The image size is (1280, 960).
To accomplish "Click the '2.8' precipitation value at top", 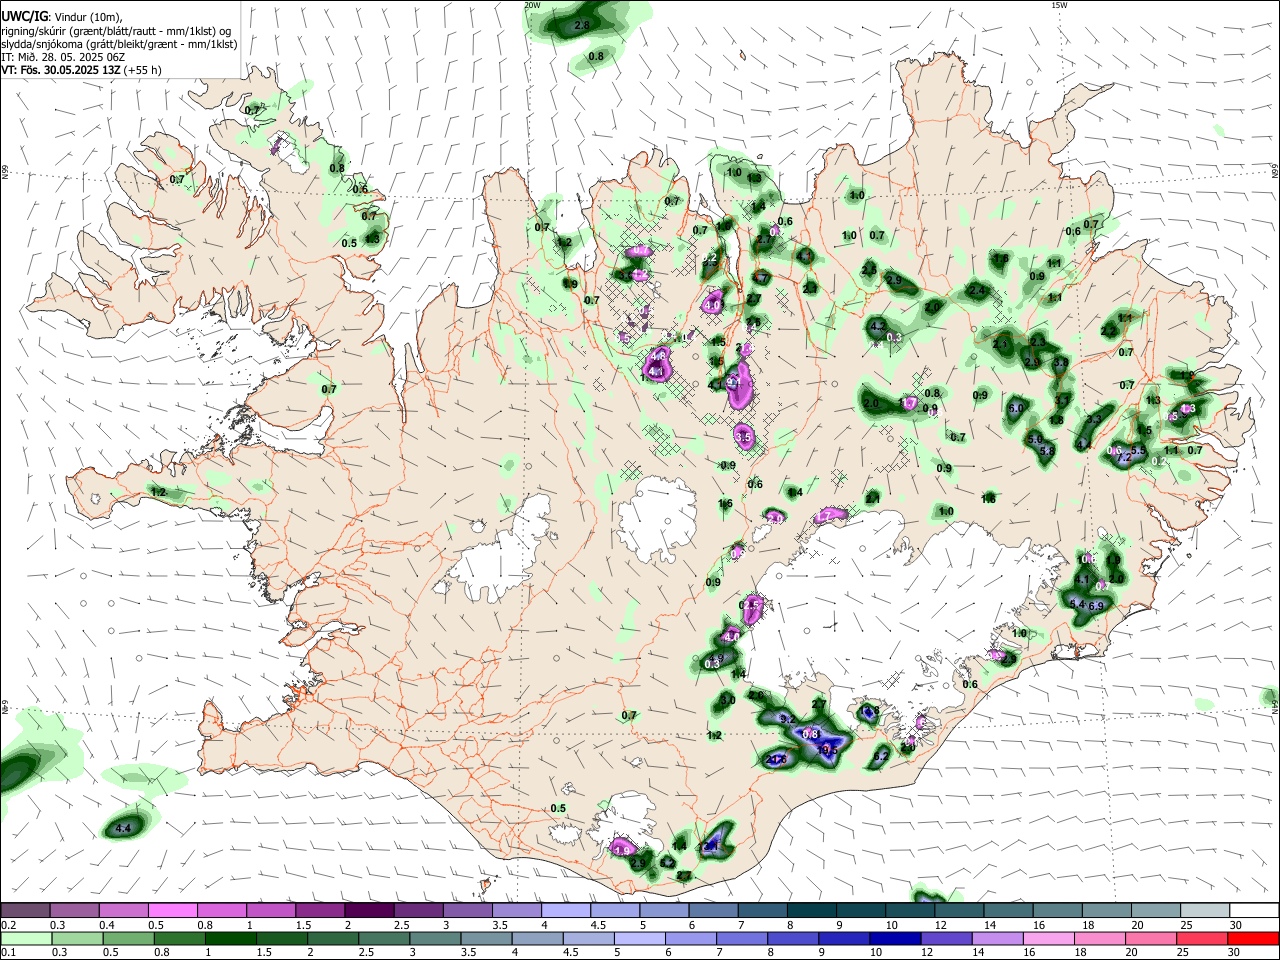I will [x=581, y=24].
